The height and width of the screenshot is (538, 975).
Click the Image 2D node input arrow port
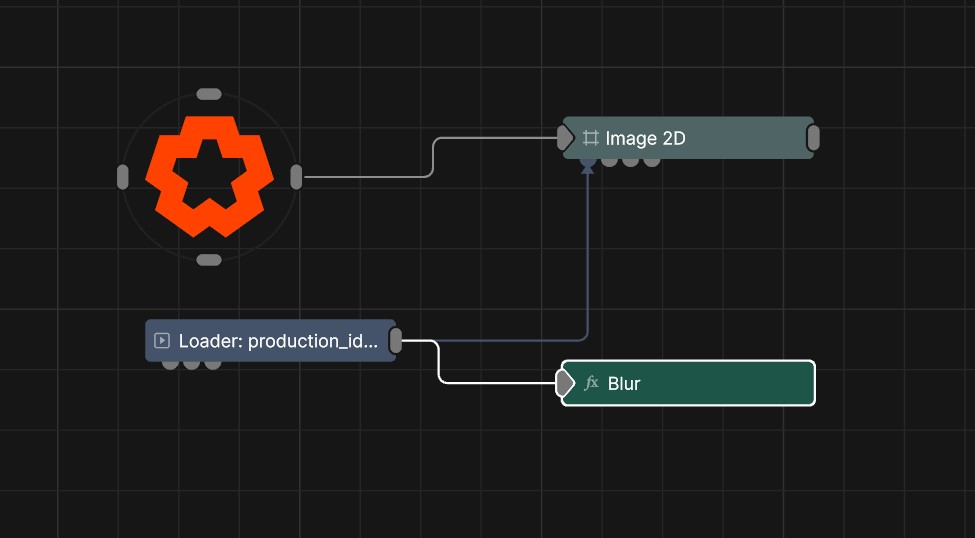[565, 138]
